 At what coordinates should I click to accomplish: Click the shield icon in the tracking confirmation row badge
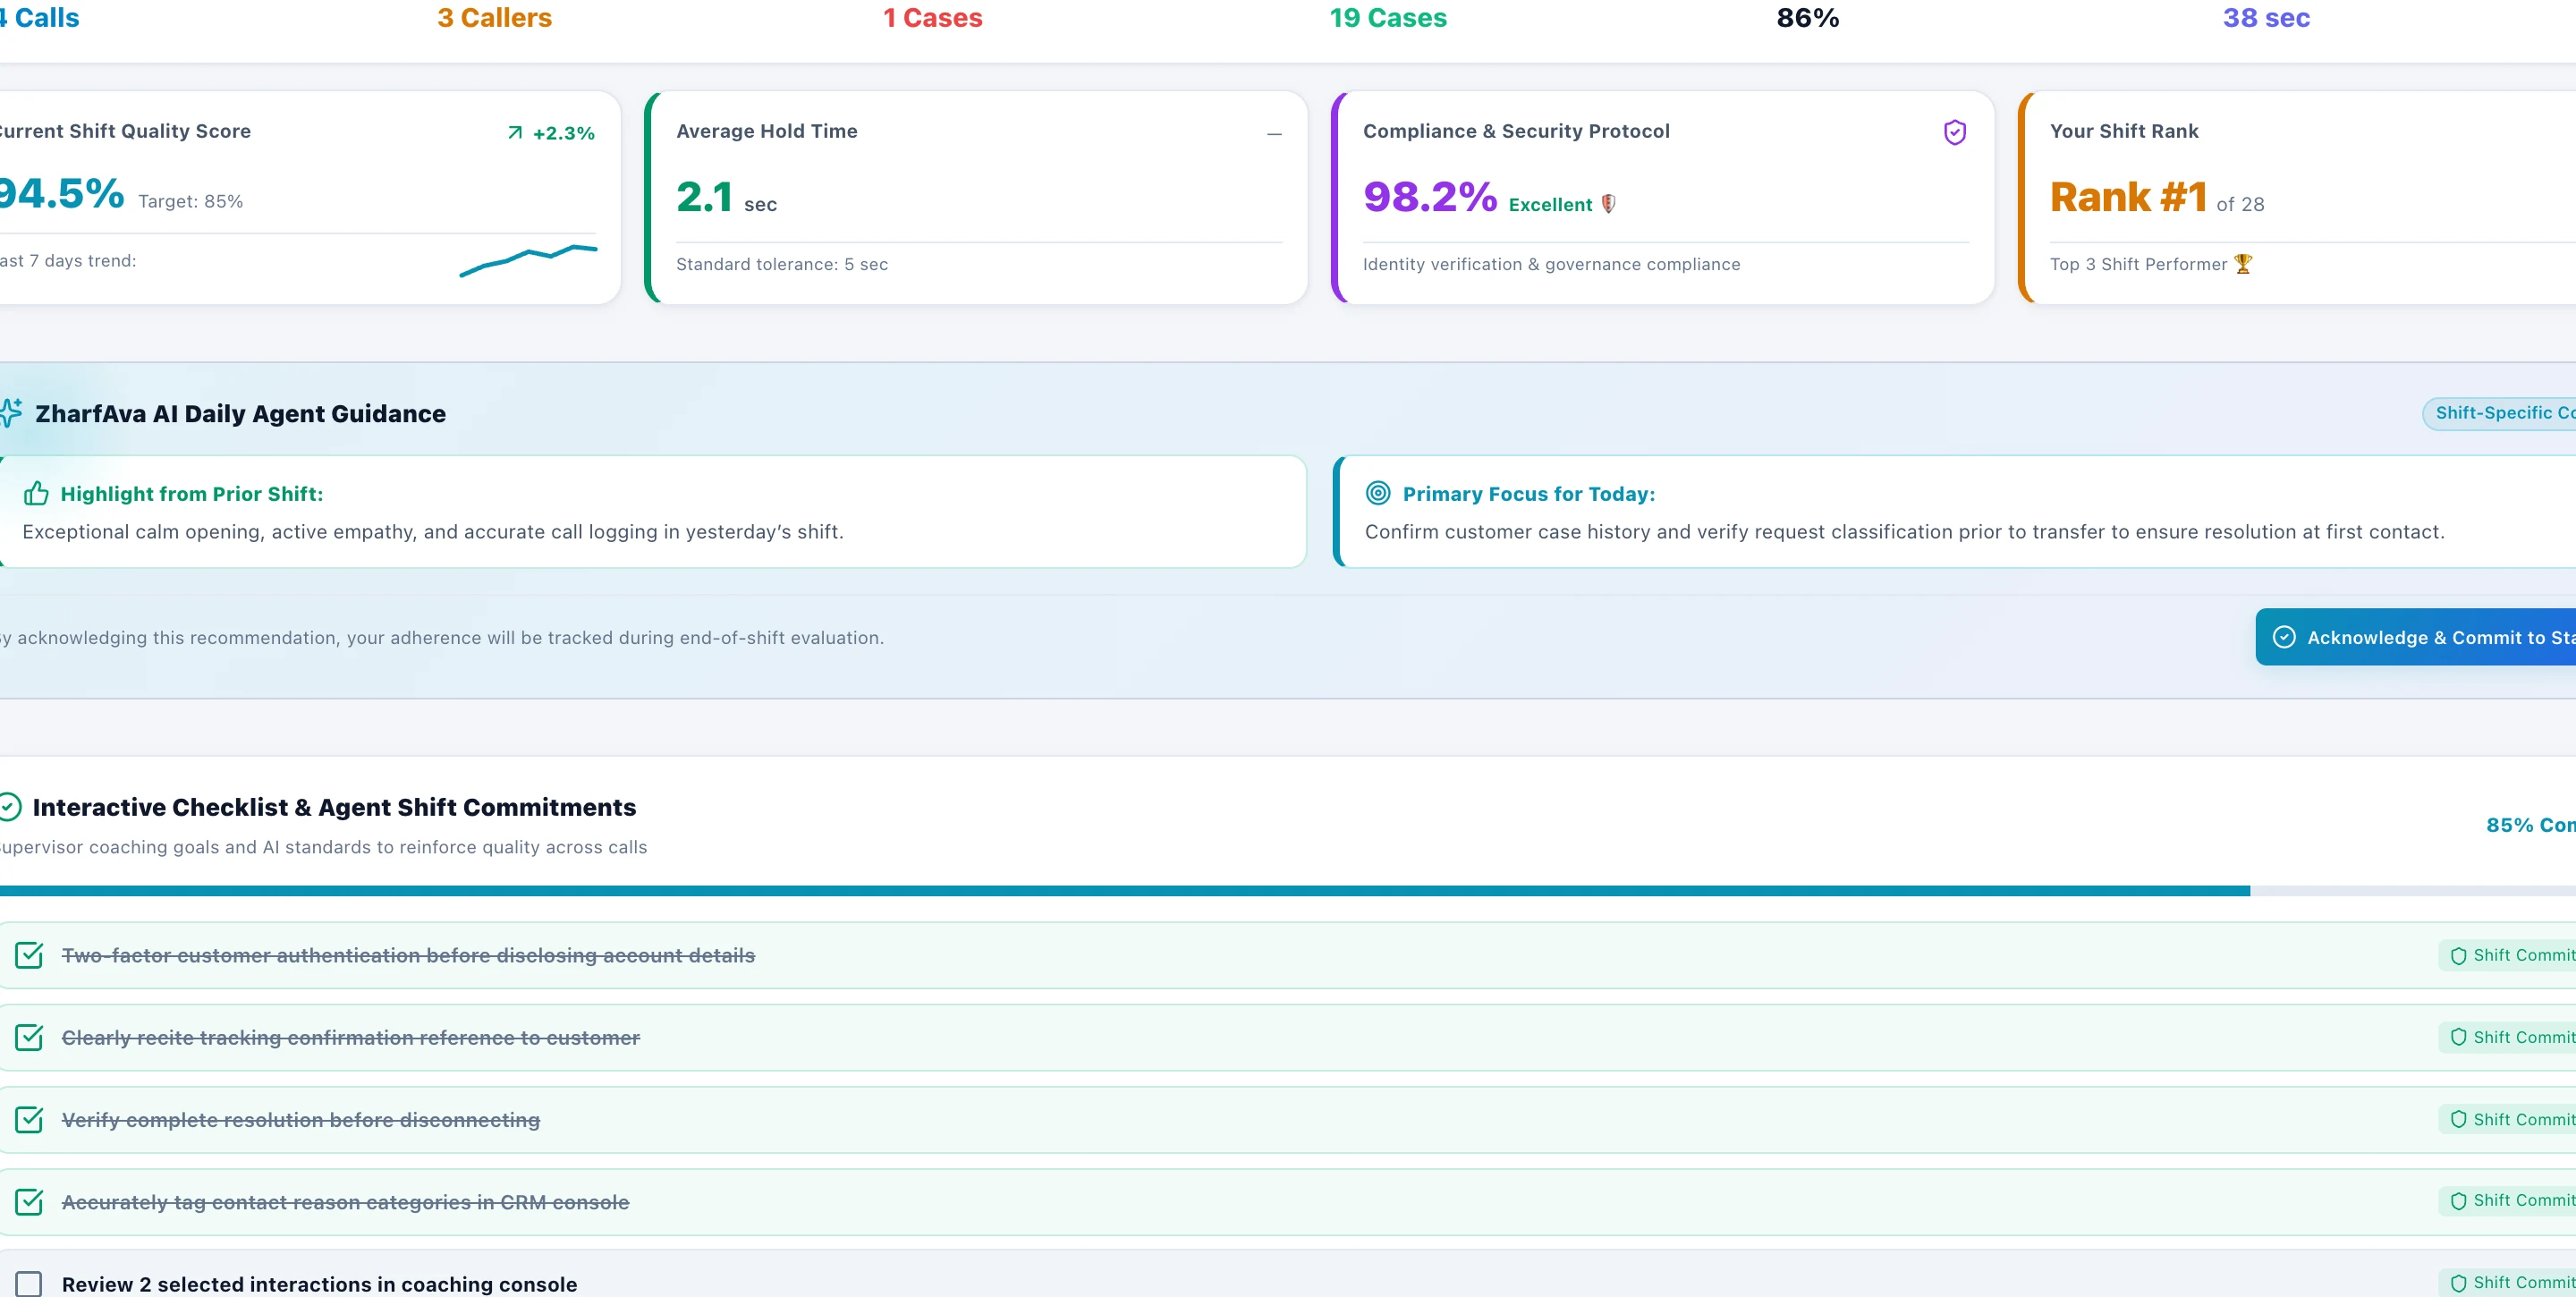point(2458,1038)
